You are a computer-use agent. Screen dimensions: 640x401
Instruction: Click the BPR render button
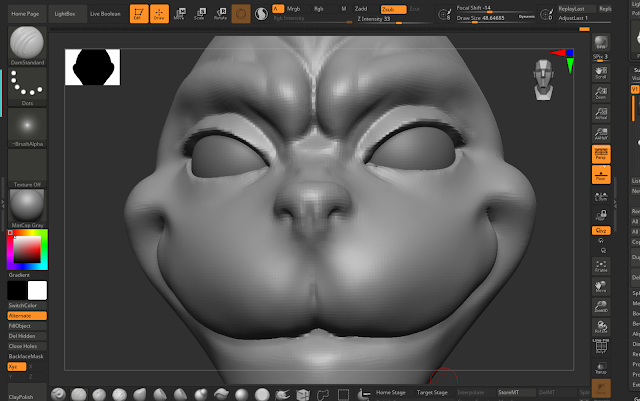(601, 42)
